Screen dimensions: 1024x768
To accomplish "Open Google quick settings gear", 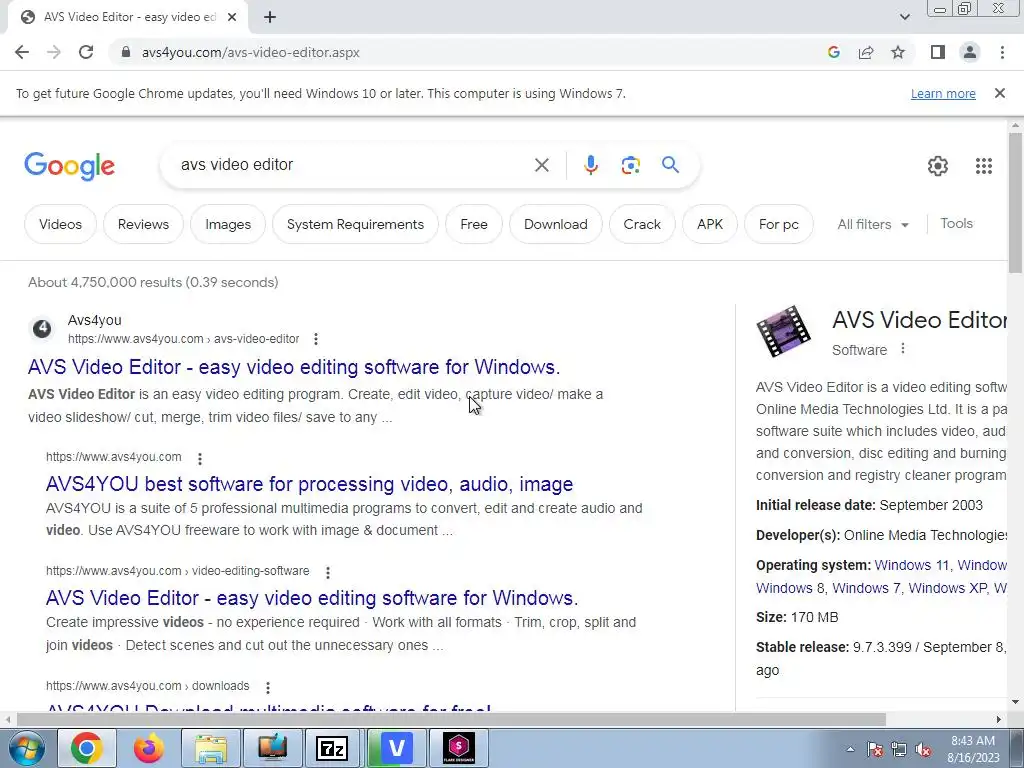I will (x=938, y=166).
